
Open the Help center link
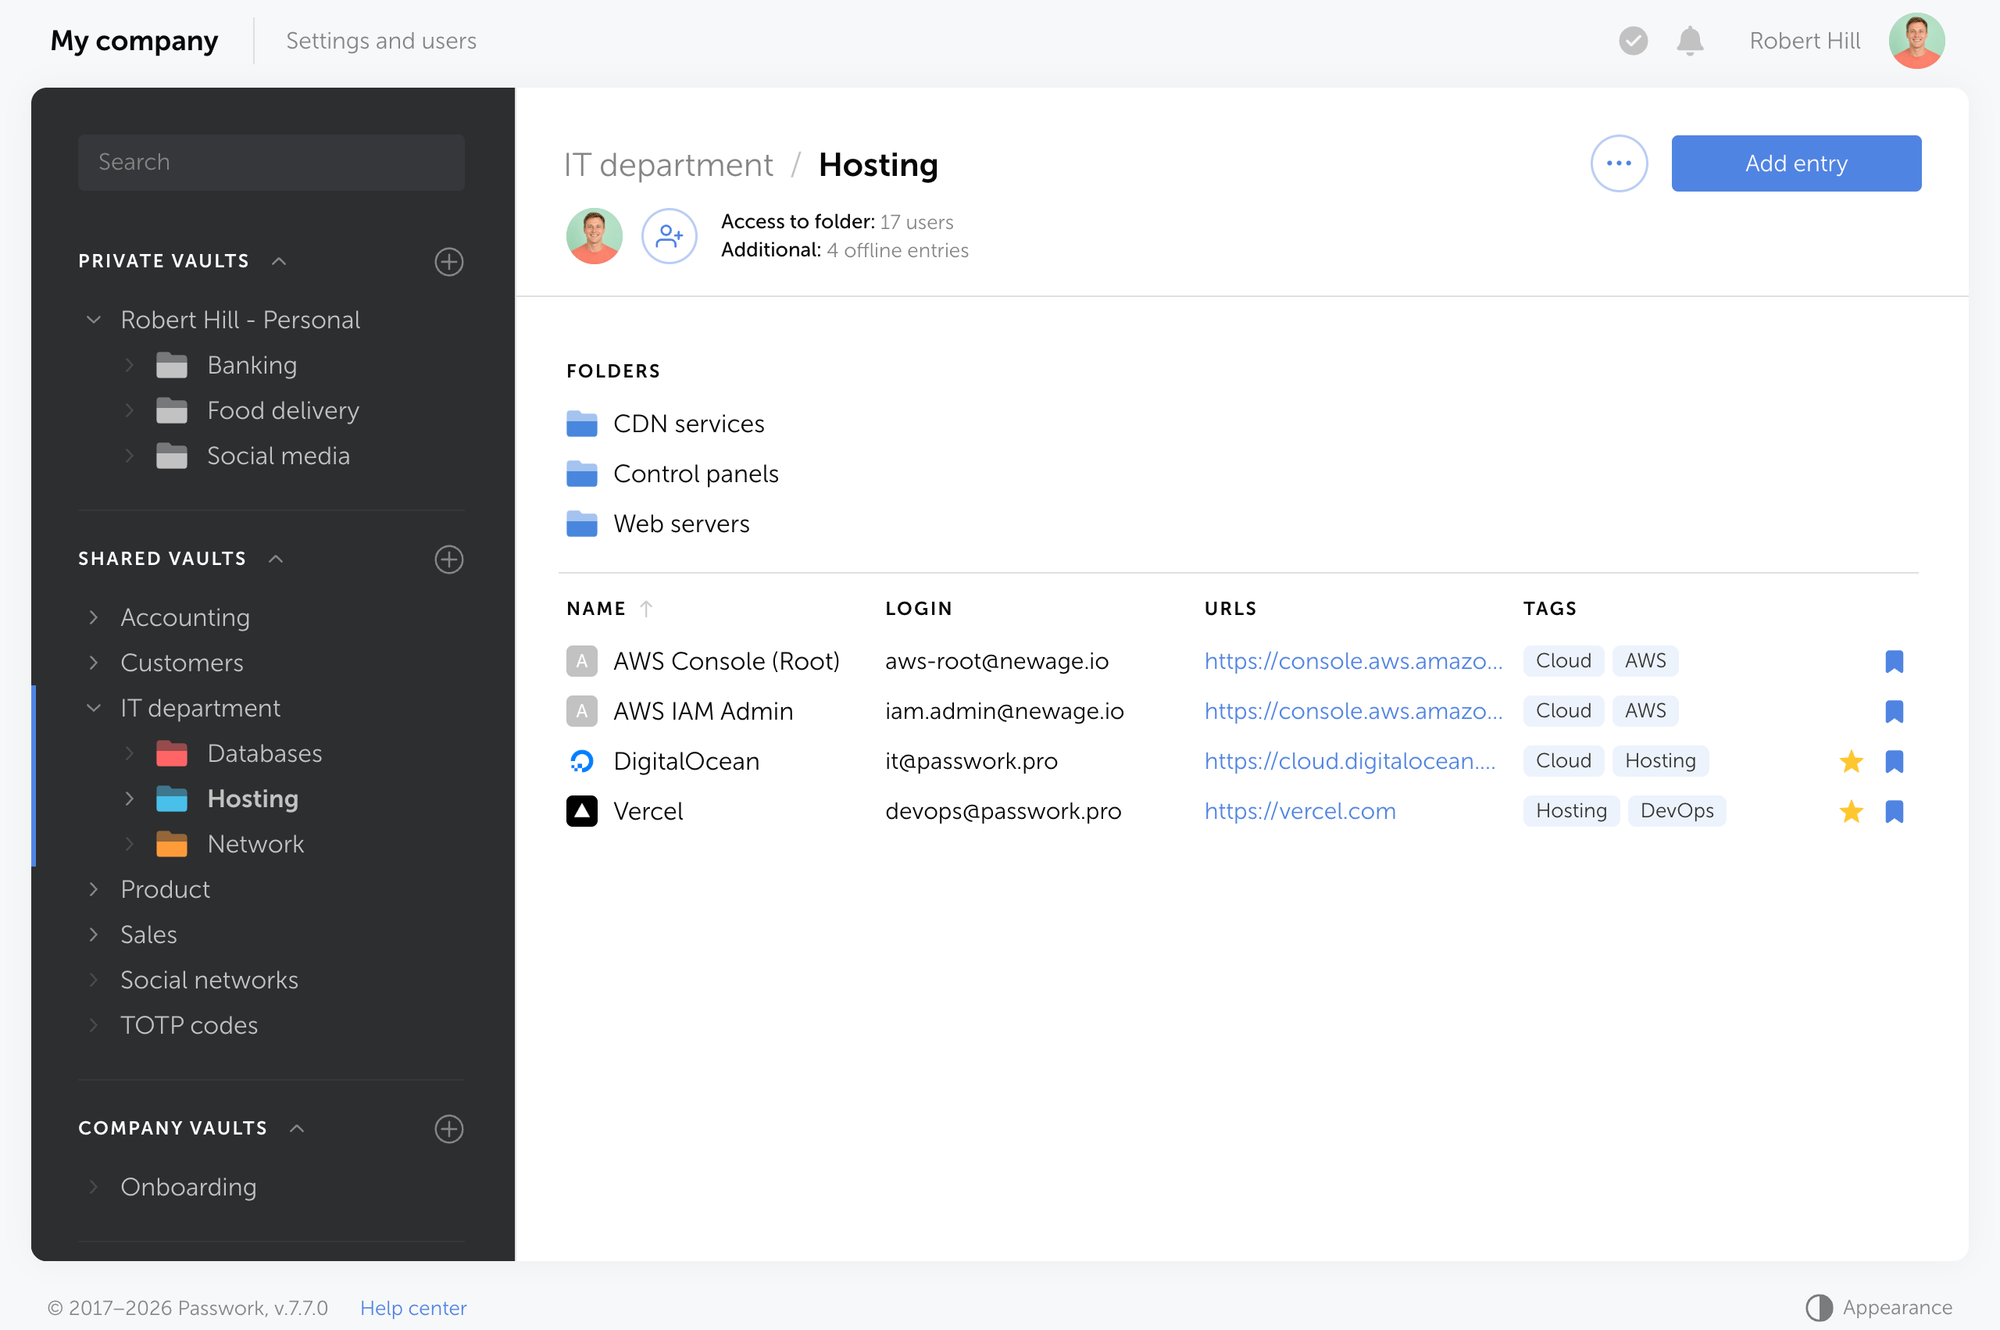(x=413, y=1308)
